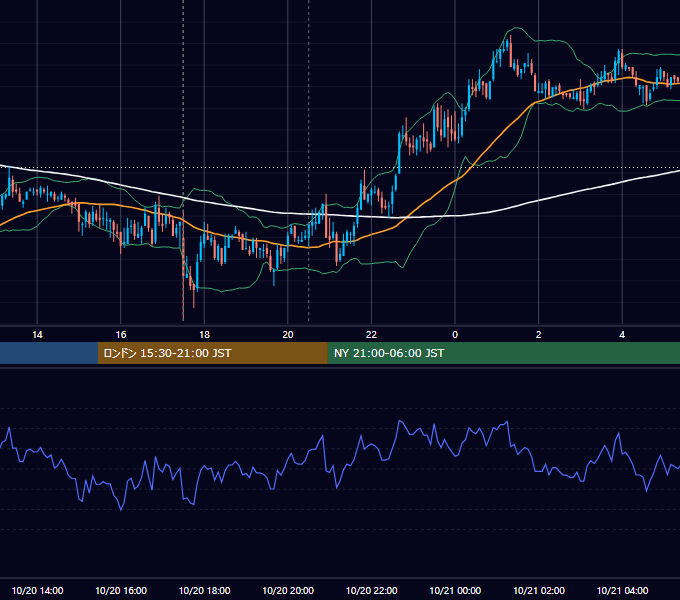The width and height of the screenshot is (680, 600).
Task: Click the hour label 16 on price chart axis
Action: (x=121, y=335)
